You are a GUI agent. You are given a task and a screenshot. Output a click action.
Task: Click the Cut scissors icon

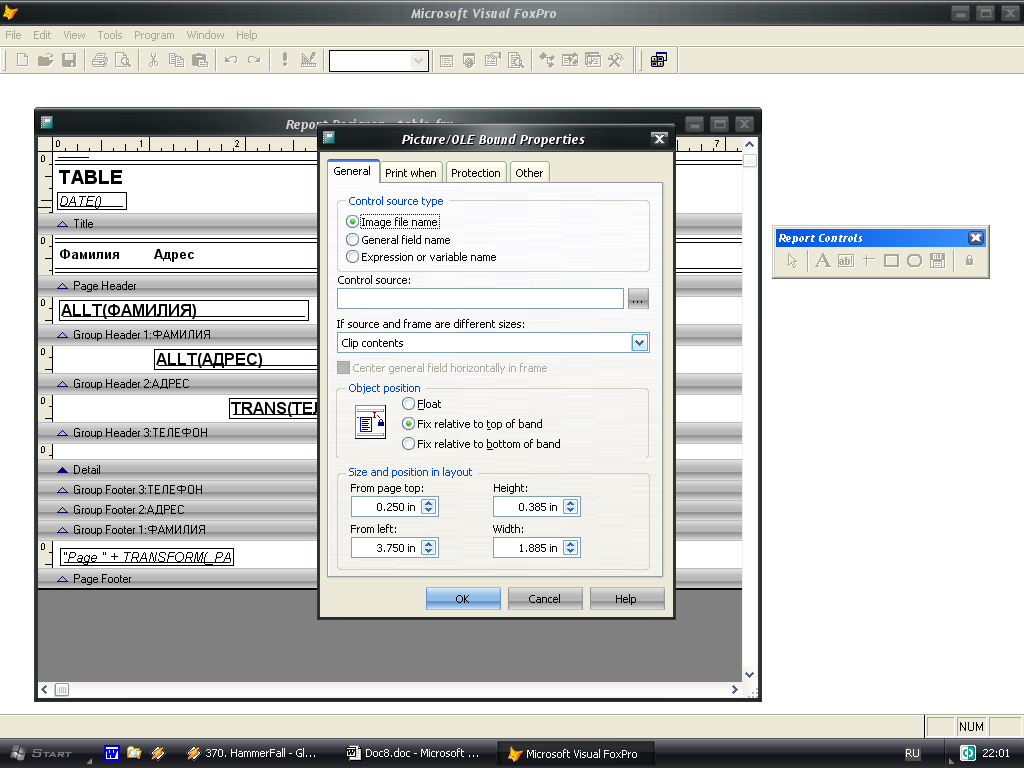[153, 60]
